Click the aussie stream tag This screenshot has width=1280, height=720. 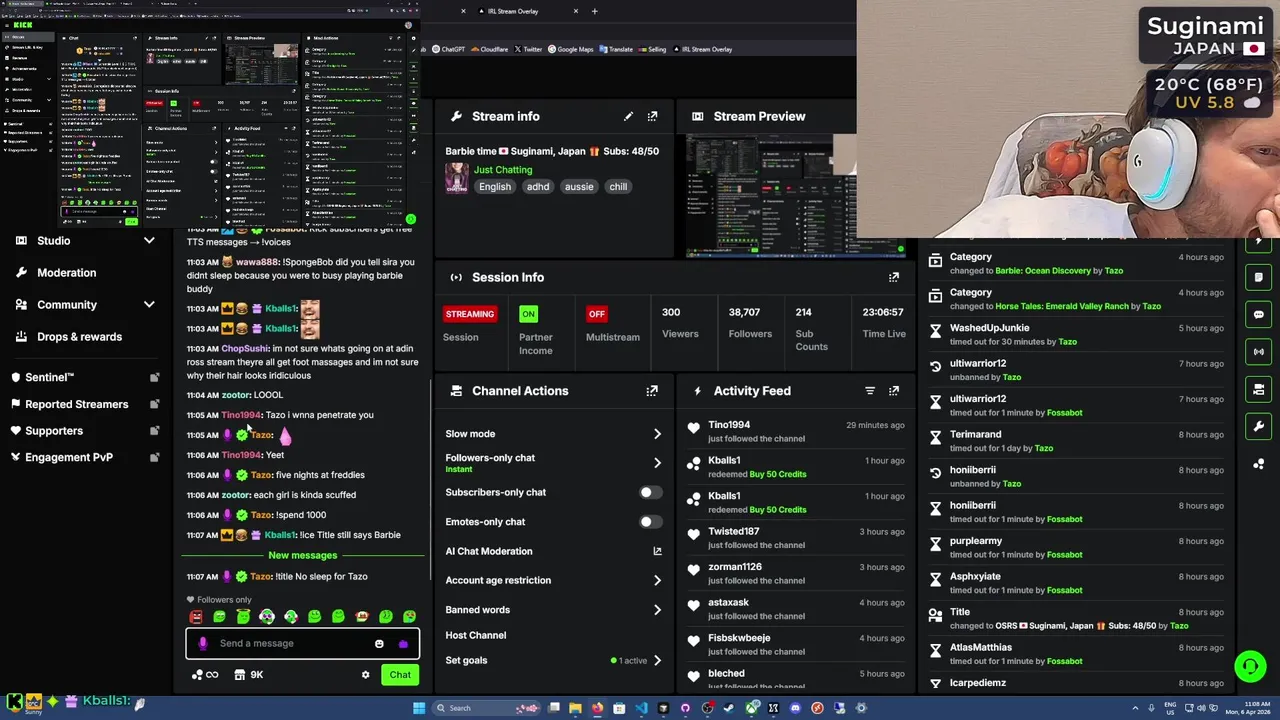point(579,187)
